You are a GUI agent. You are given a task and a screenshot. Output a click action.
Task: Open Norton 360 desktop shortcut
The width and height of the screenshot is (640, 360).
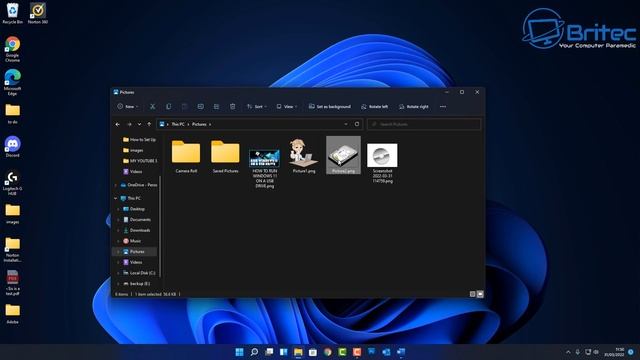(38, 13)
